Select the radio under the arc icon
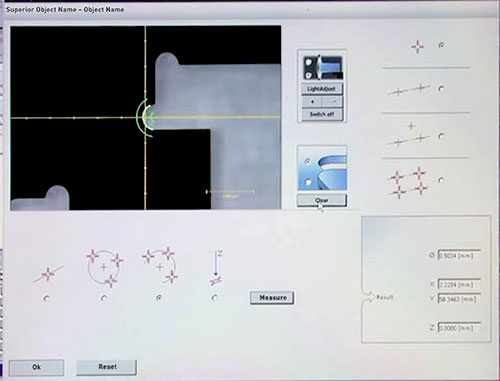 coord(159,298)
